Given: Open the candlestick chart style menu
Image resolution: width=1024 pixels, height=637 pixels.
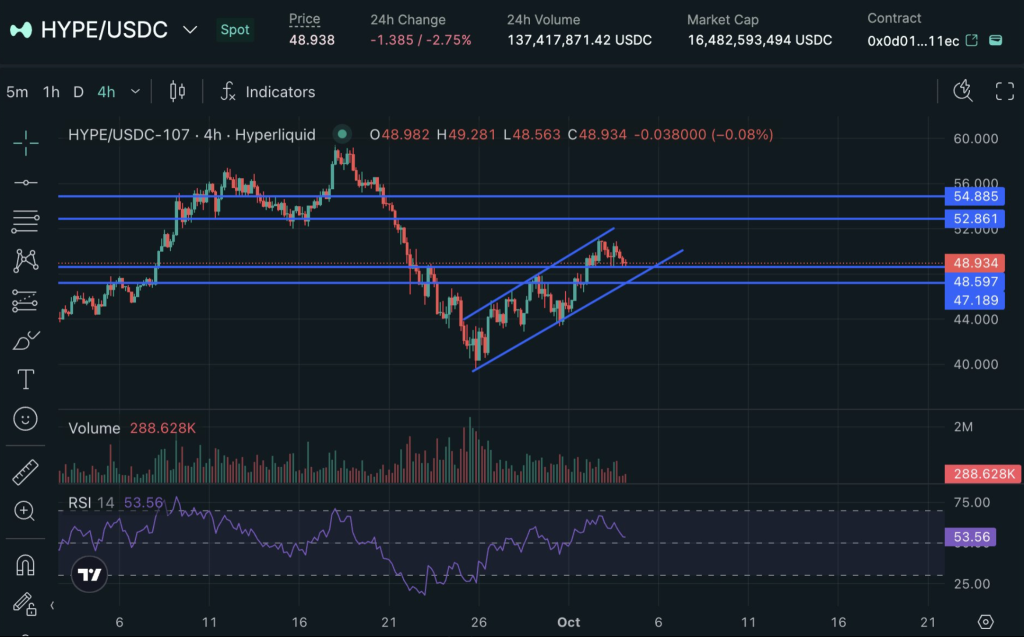Looking at the screenshot, I should pos(177,91).
